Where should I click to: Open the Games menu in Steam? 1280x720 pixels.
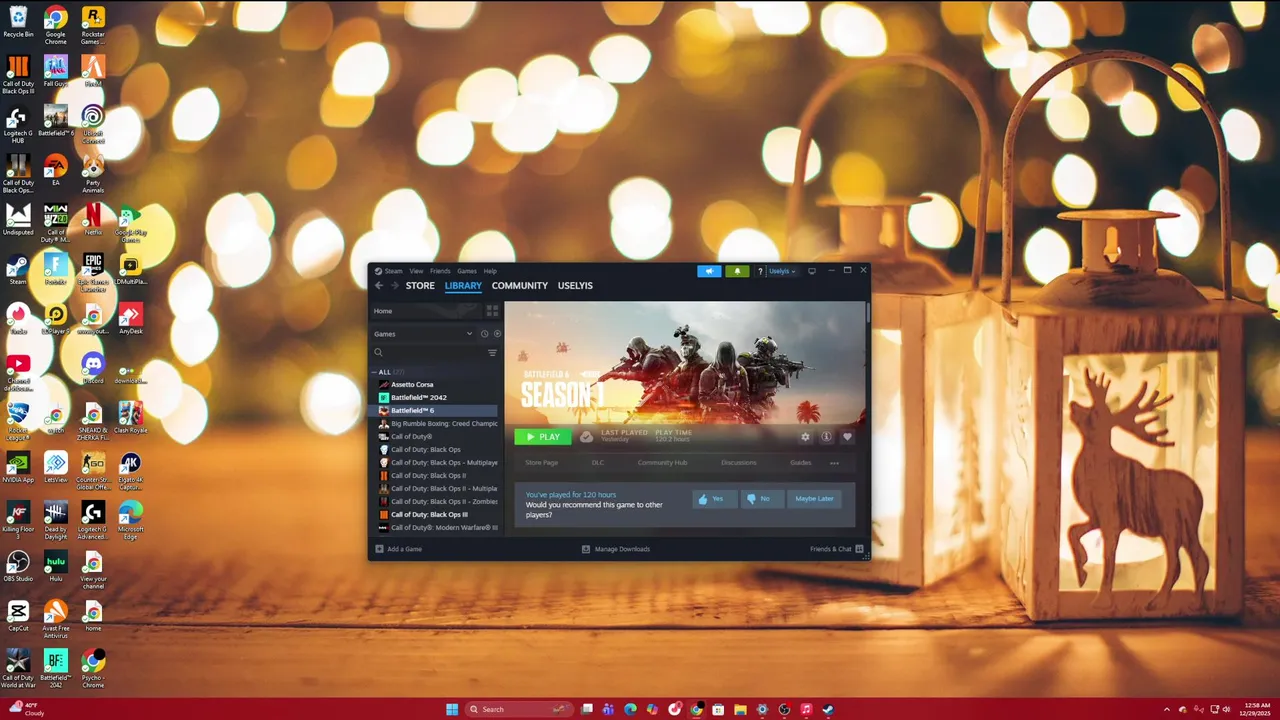coord(467,271)
